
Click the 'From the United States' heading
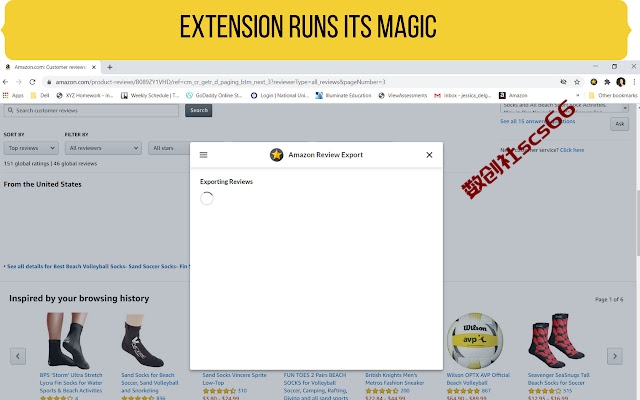(42, 184)
